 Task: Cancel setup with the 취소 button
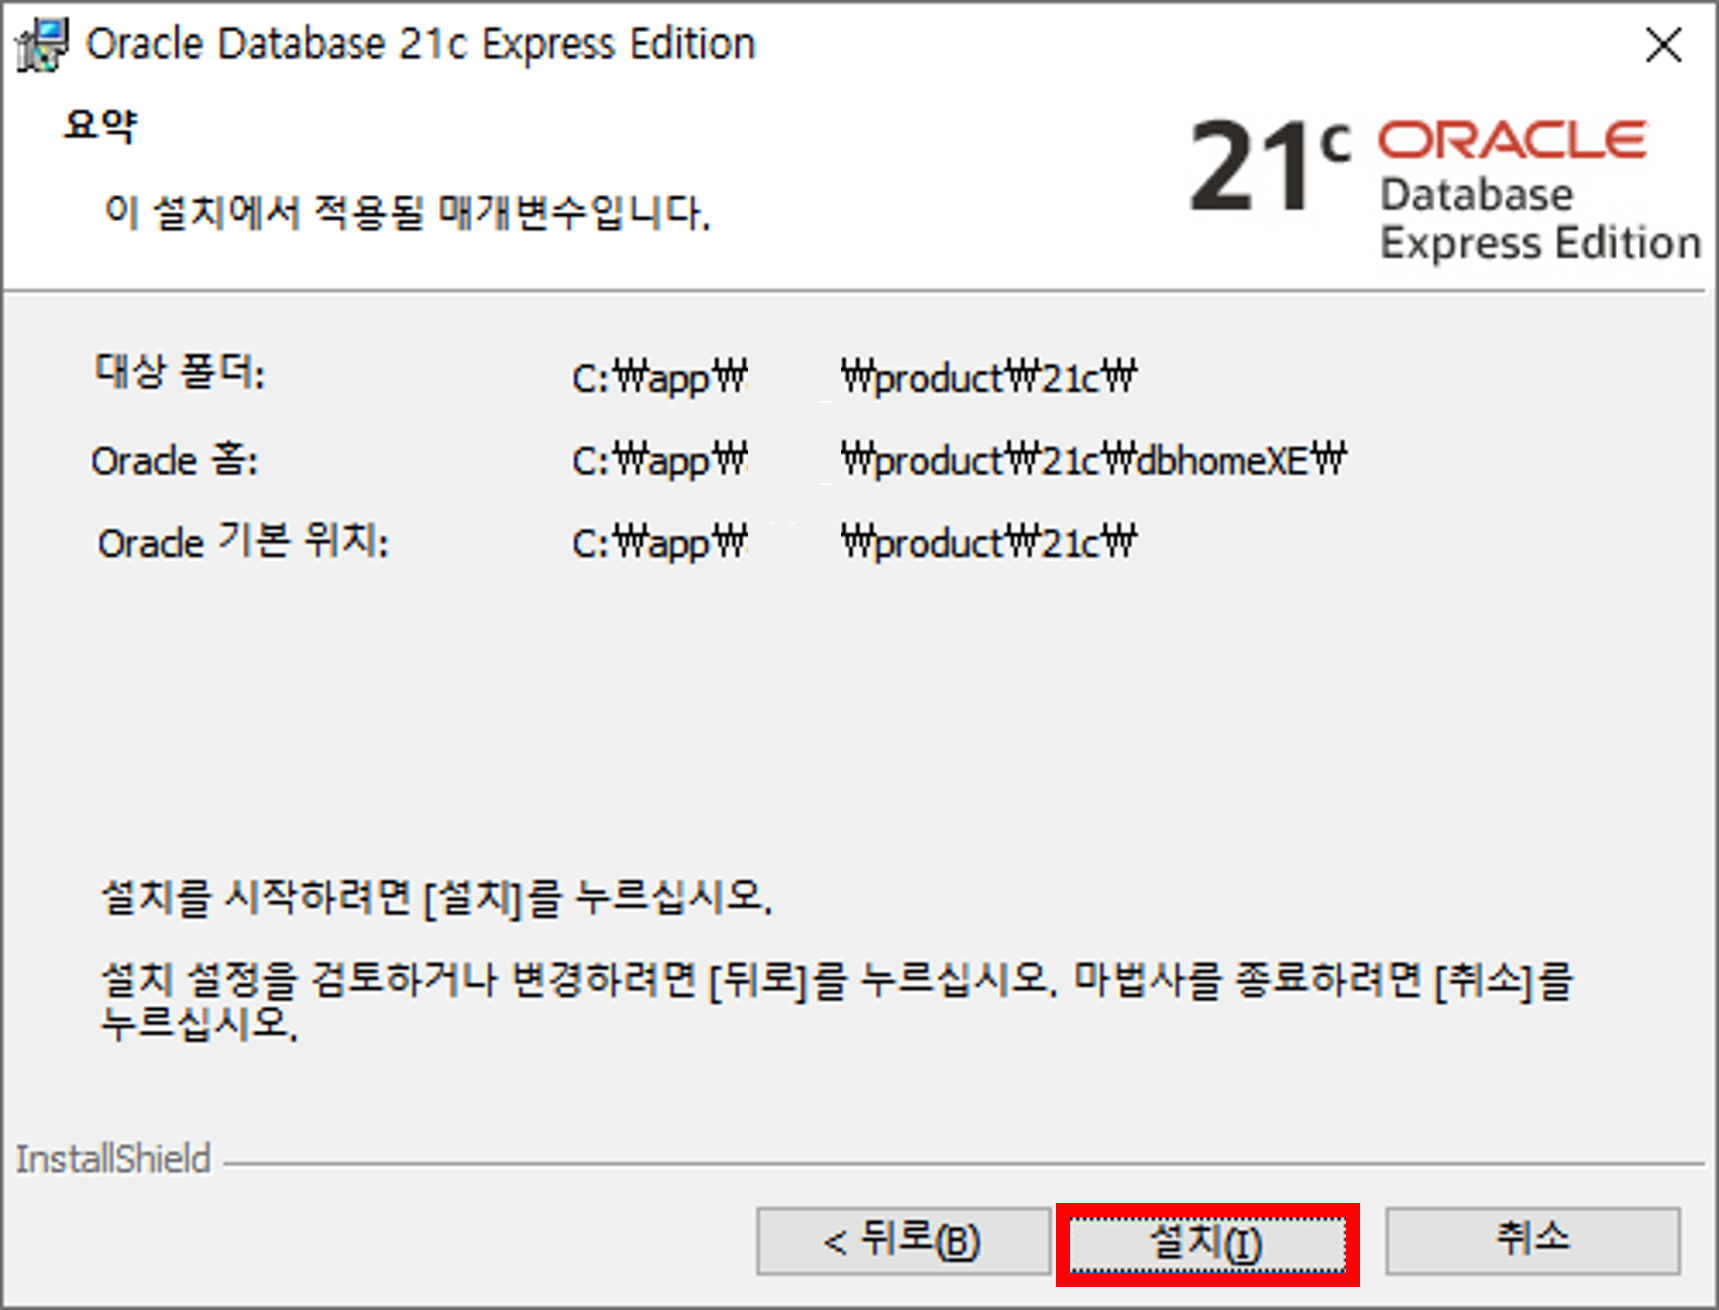(1532, 1241)
